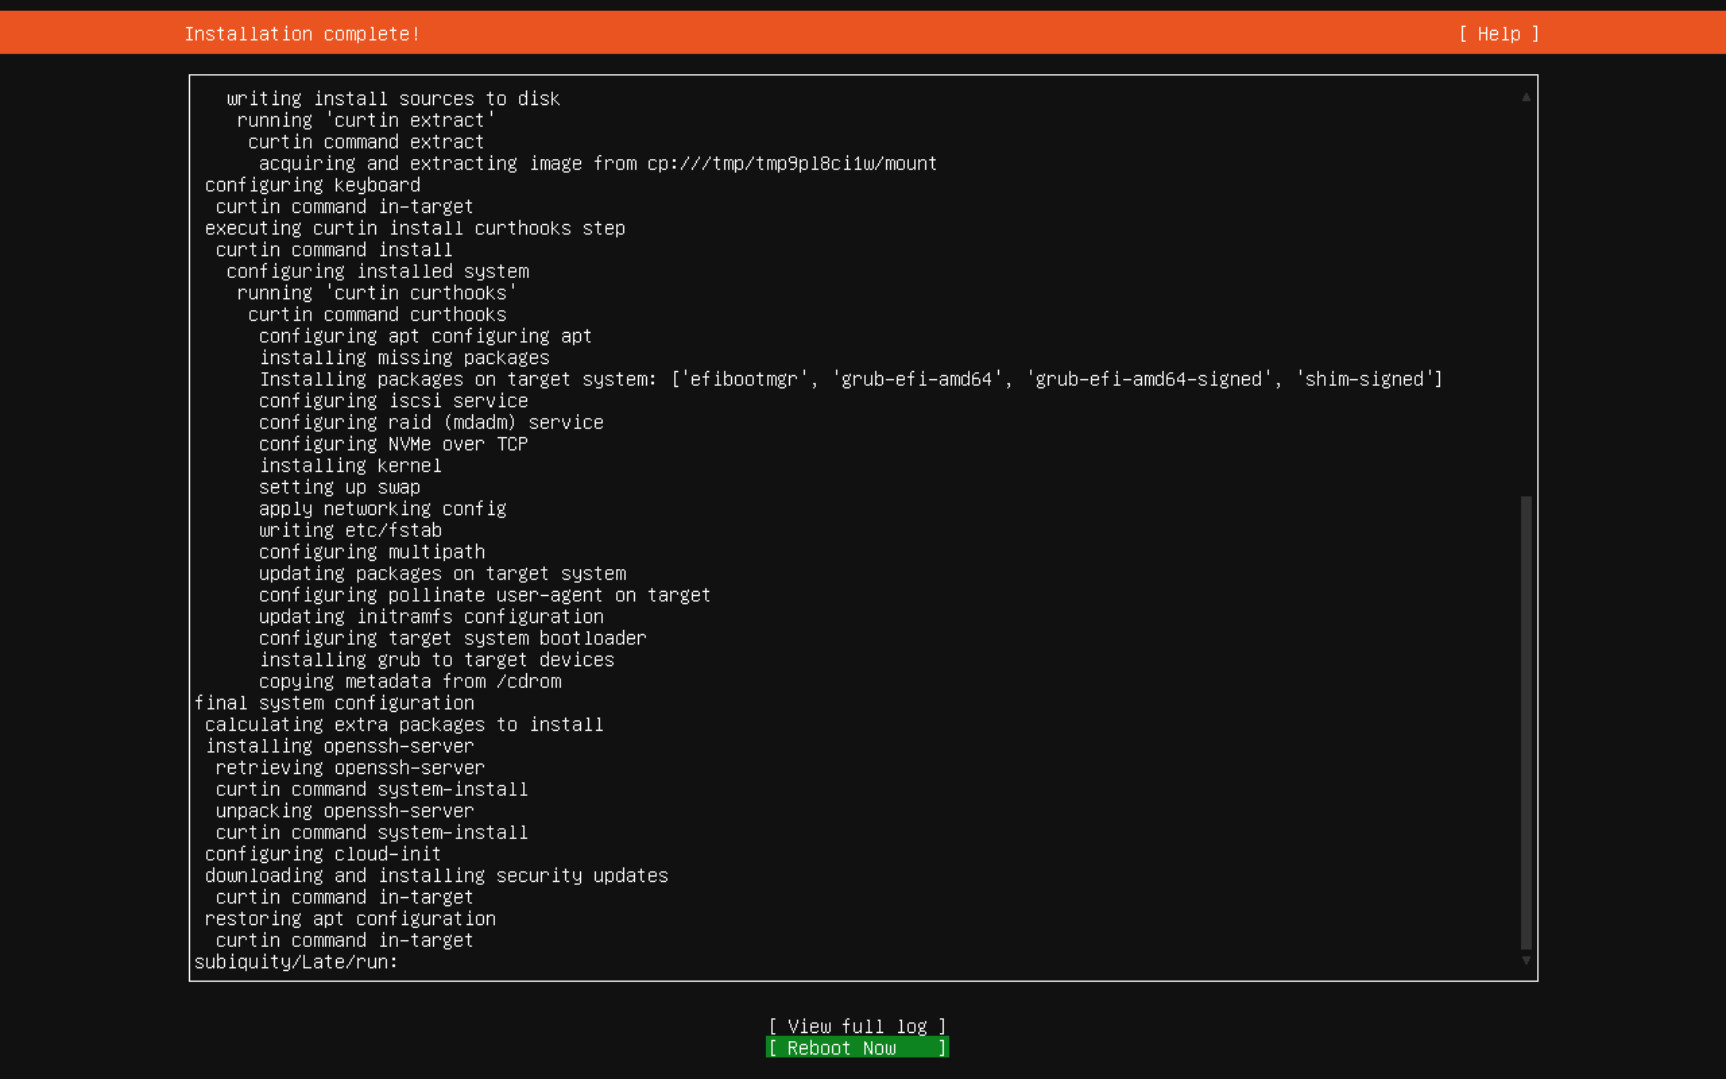1726x1079 pixels.
Task: Select View full log
Action: click(x=857, y=1026)
